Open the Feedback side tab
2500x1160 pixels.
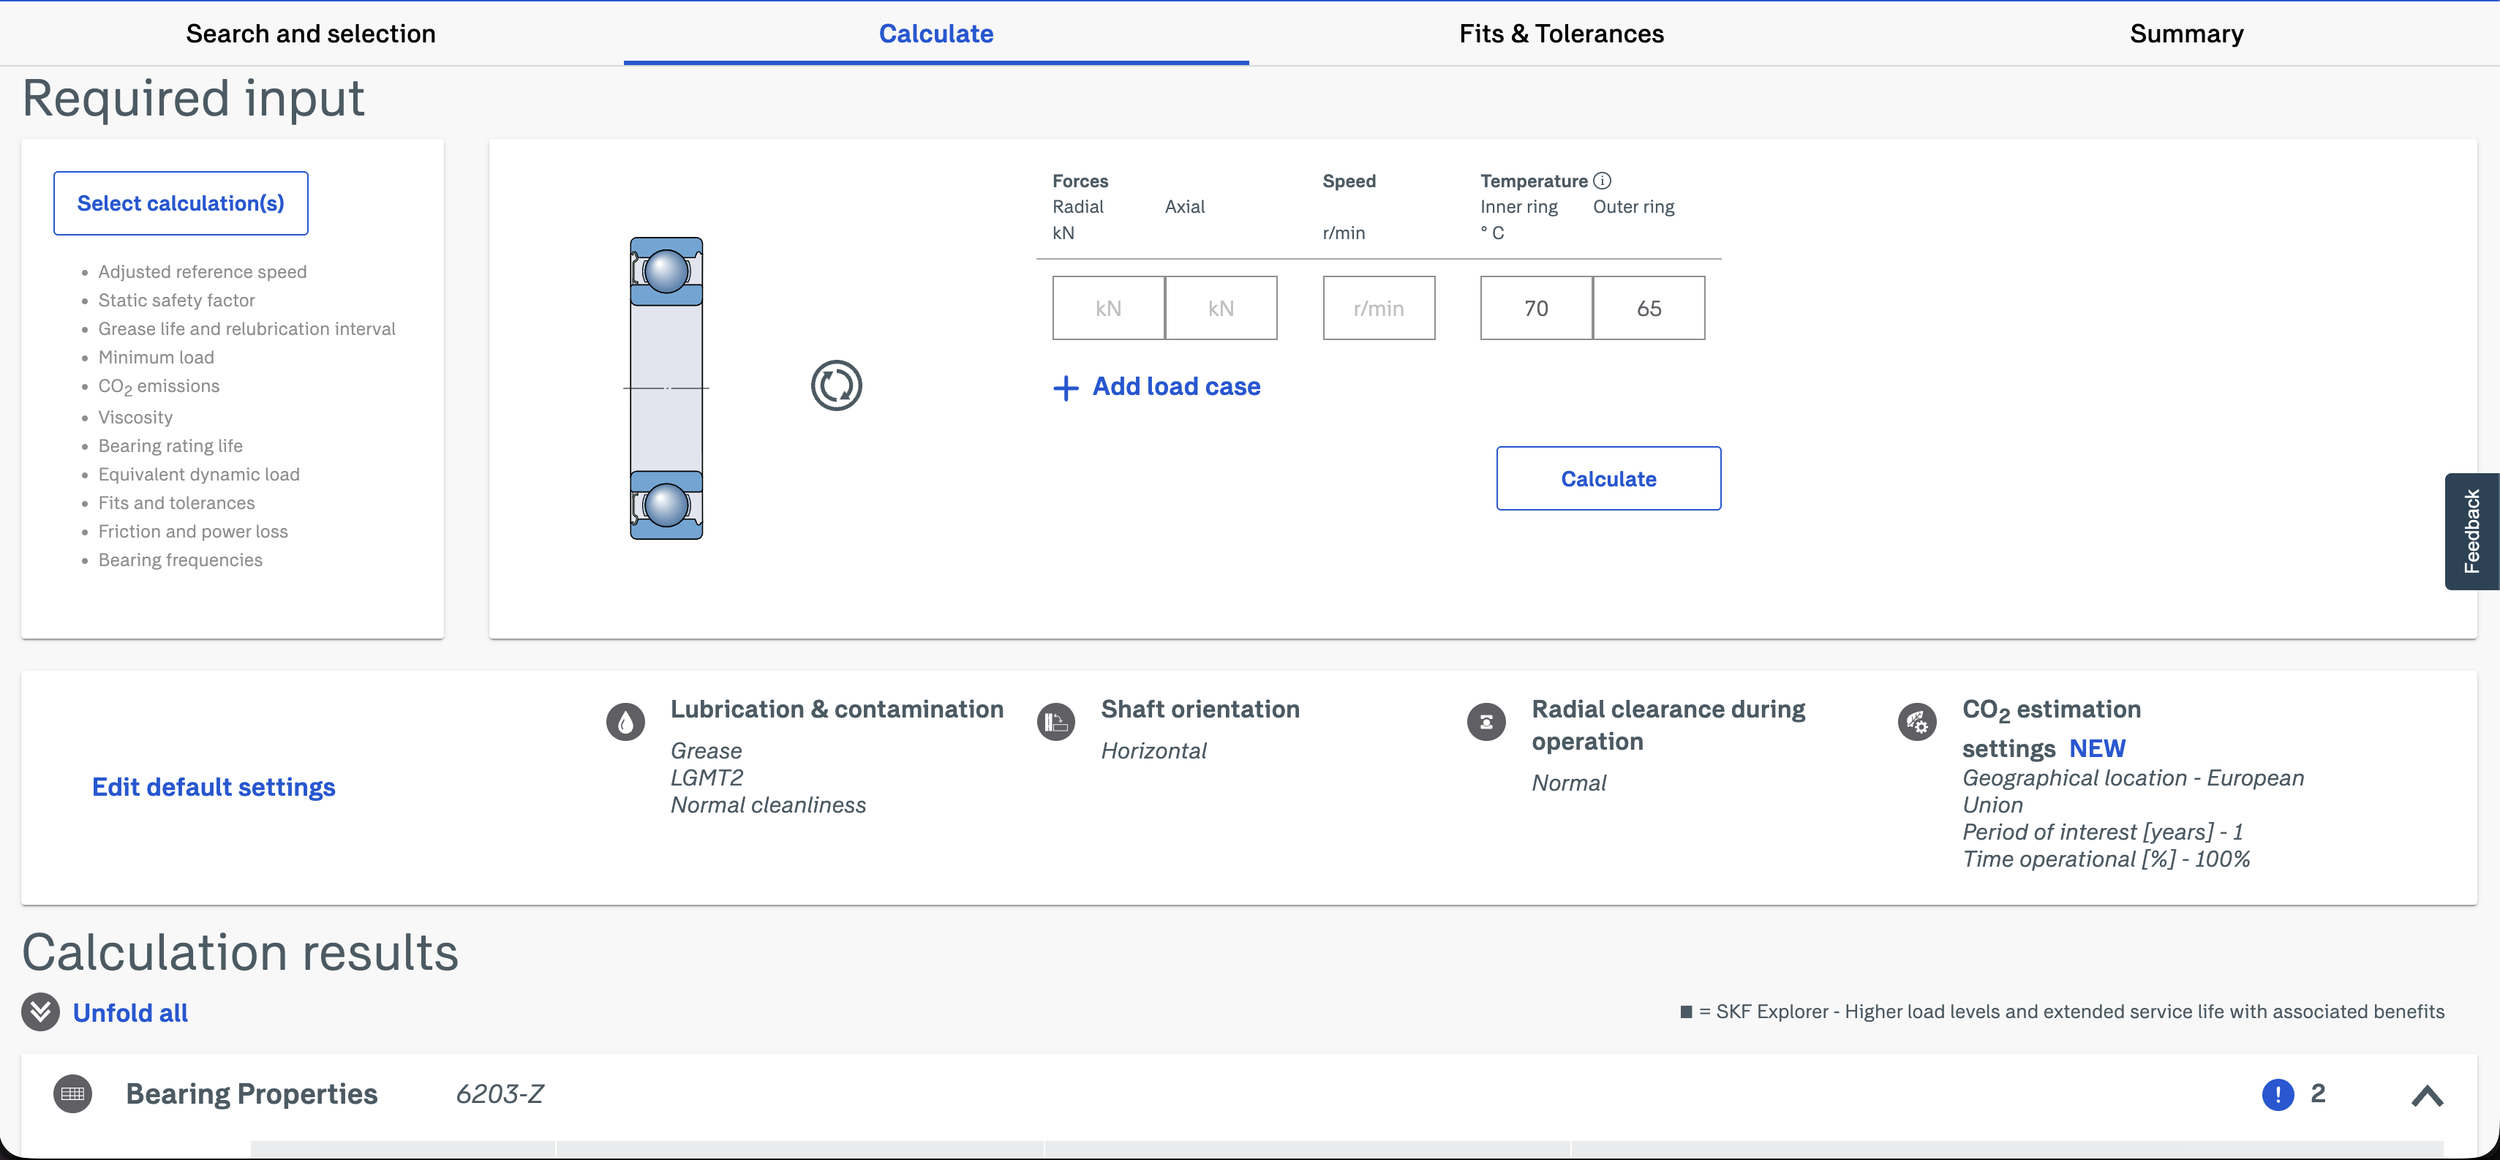coord(2471,531)
